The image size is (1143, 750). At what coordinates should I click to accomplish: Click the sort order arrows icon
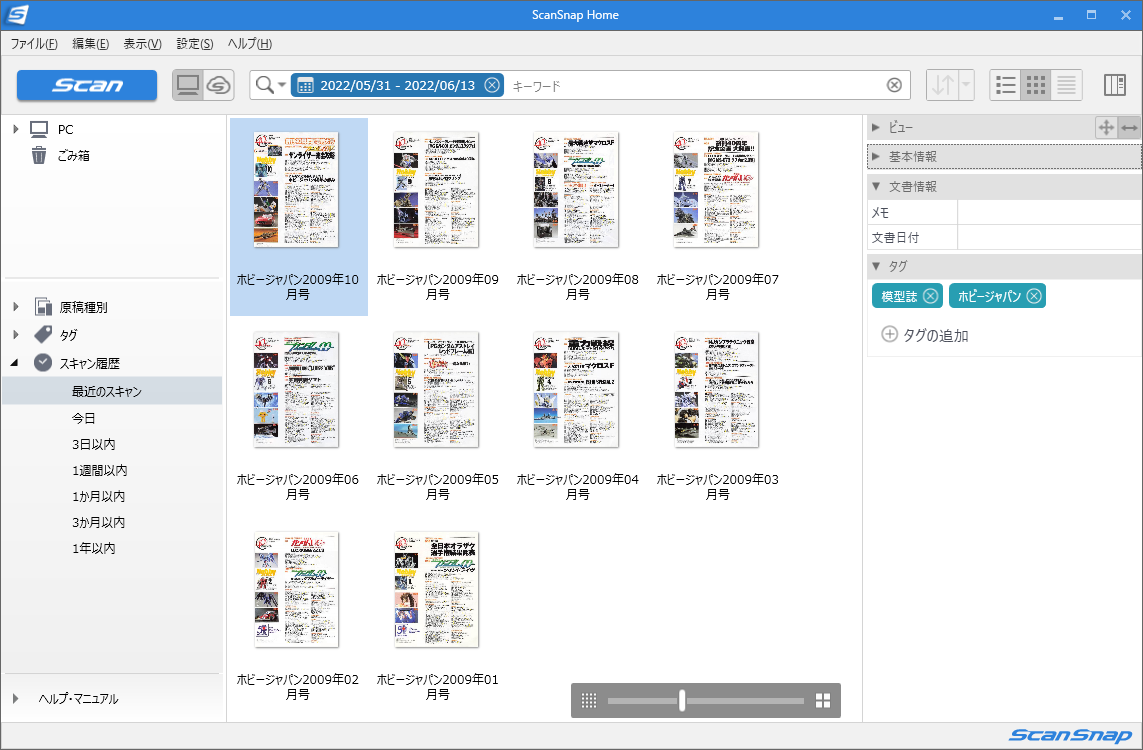click(943, 85)
